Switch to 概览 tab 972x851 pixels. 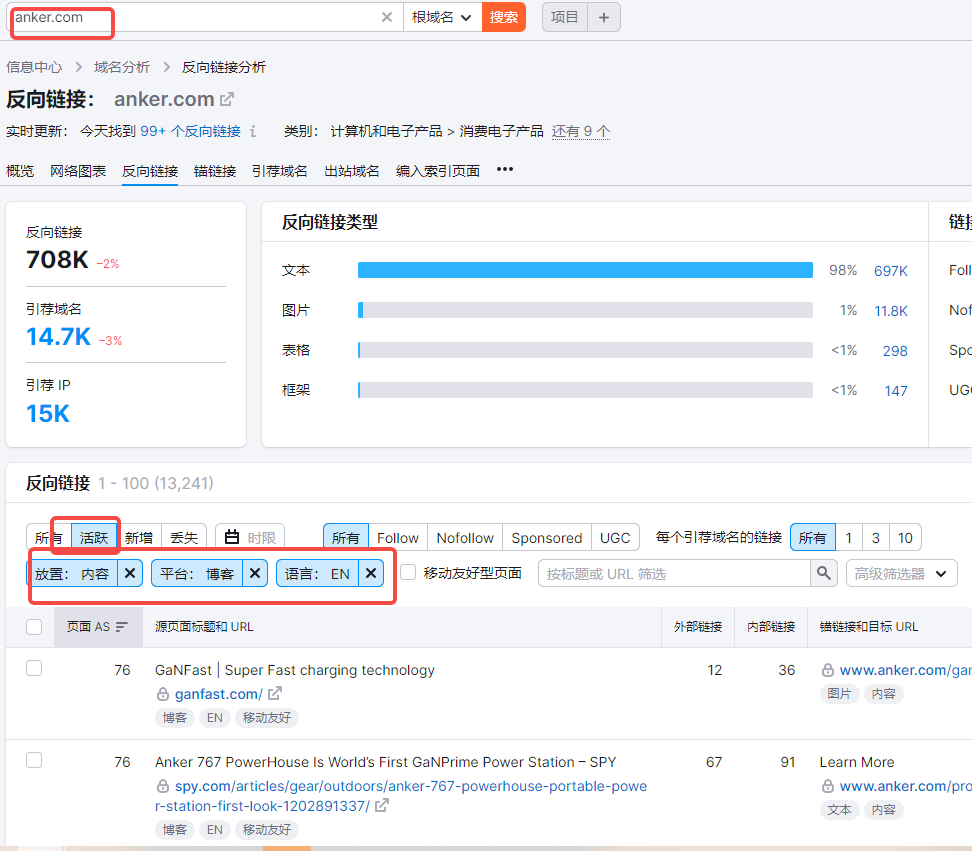point(20,171)
